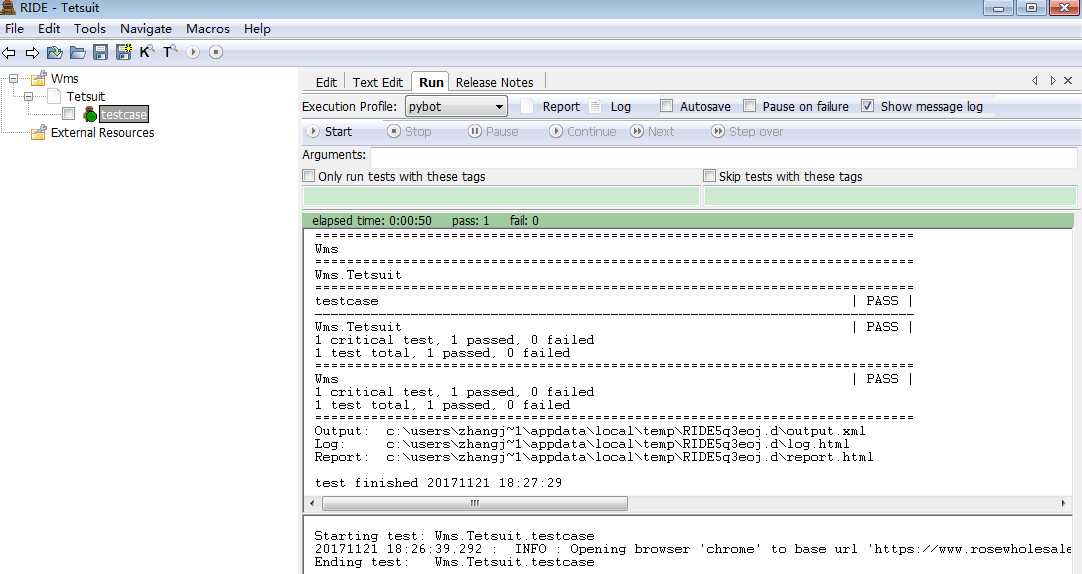Switch to the Edit tab
The height and width of the screenshot is (574, 1082).
tap(326, 82)
